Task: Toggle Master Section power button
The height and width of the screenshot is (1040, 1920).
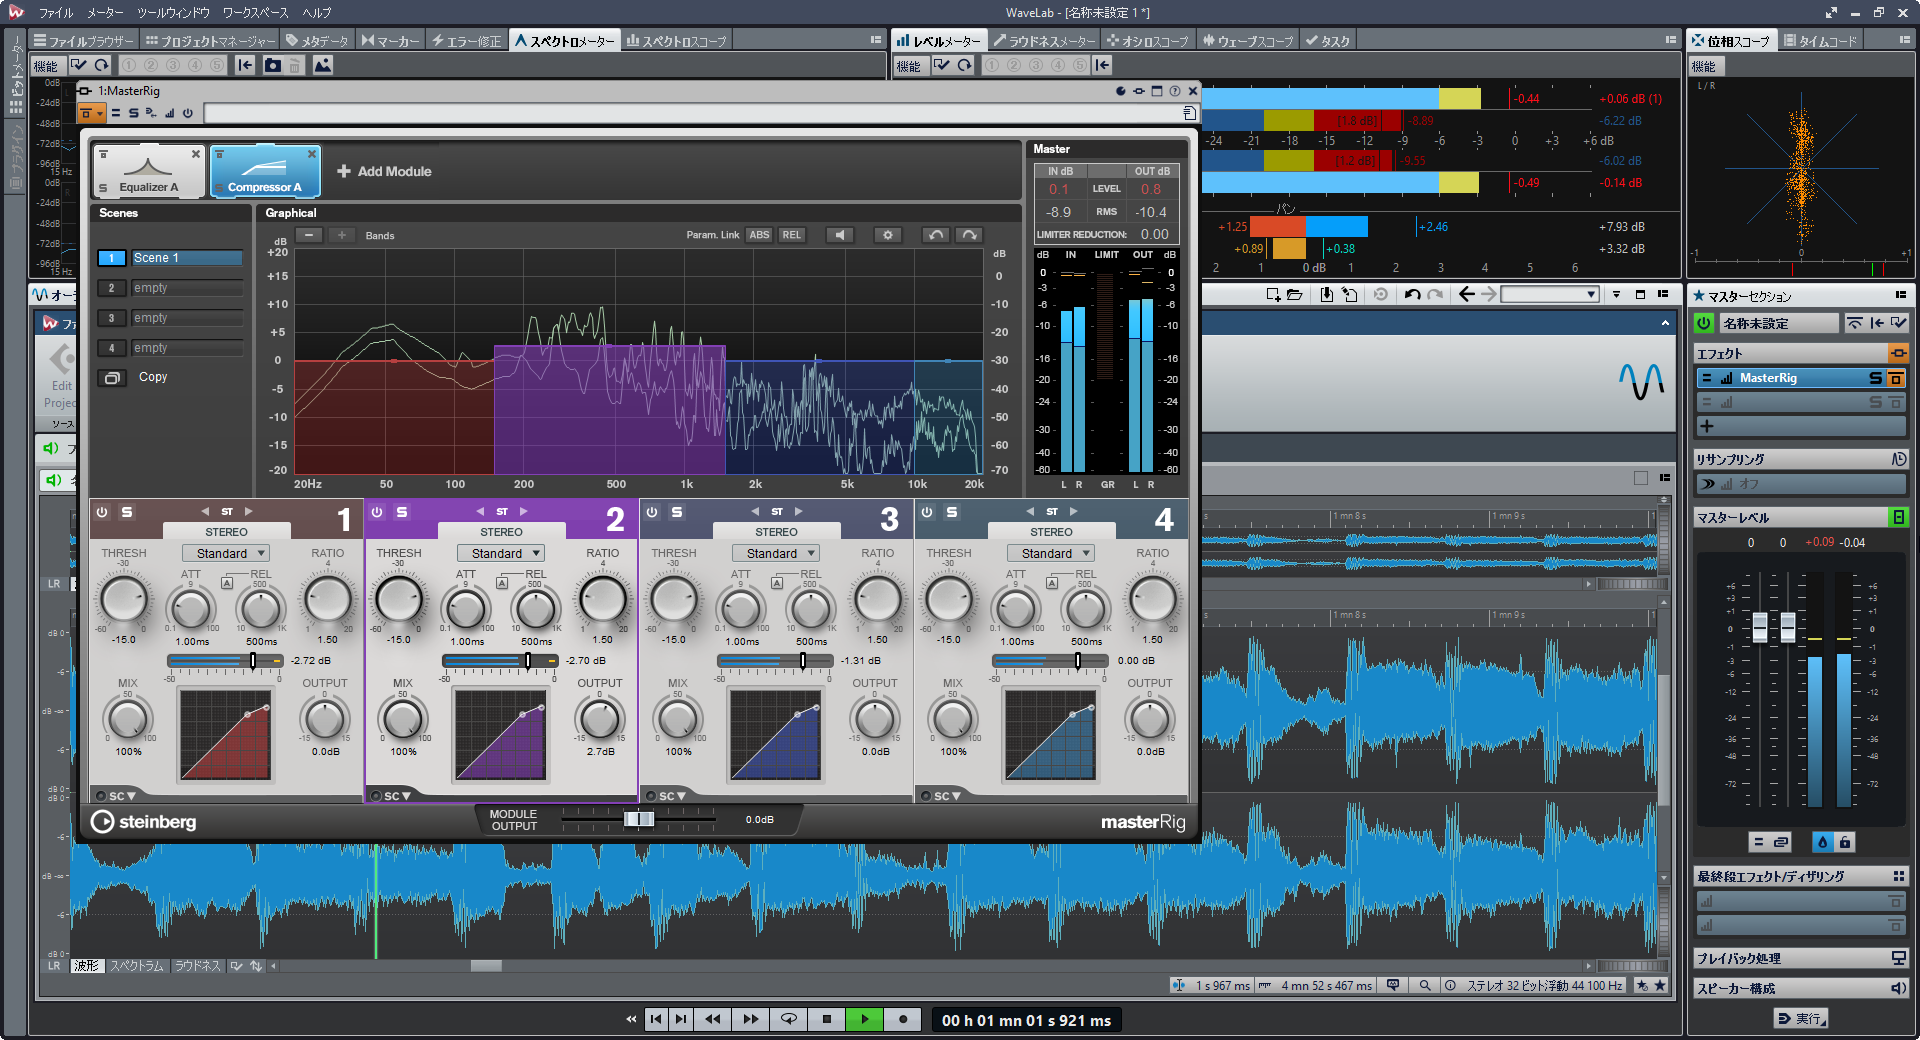Action: coord(1704,323)
